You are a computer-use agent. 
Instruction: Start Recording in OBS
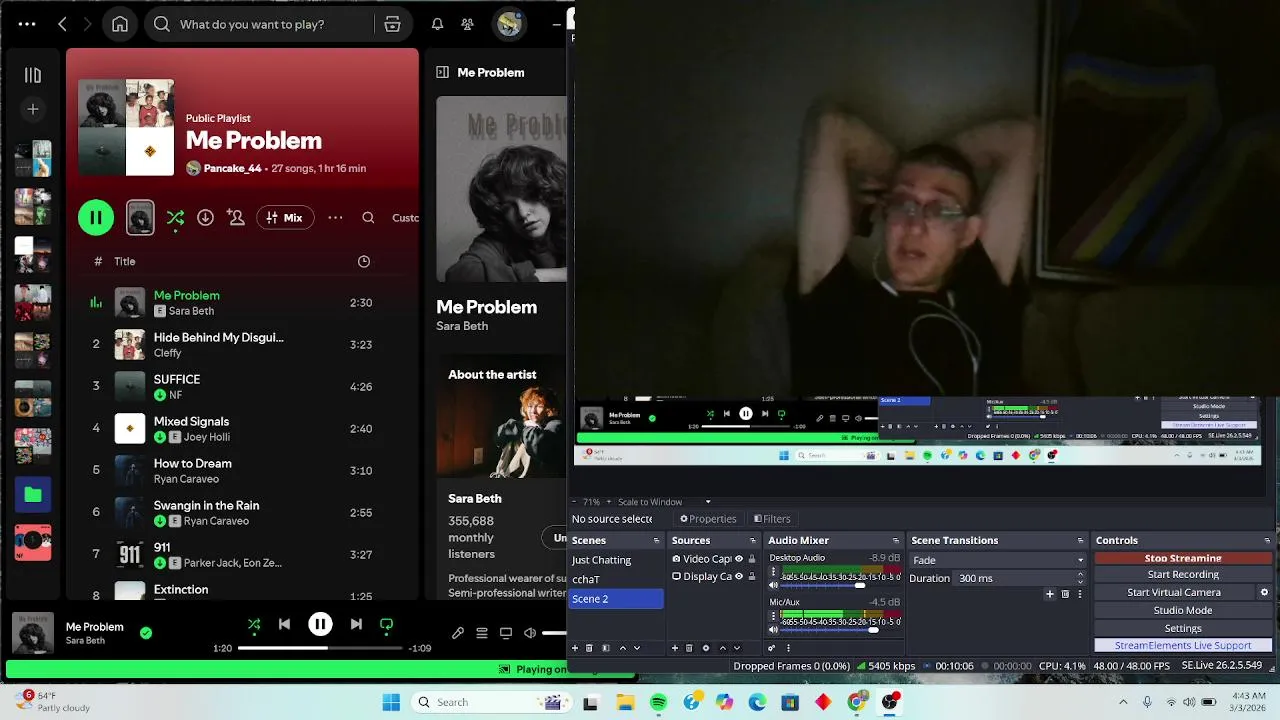1183,574
